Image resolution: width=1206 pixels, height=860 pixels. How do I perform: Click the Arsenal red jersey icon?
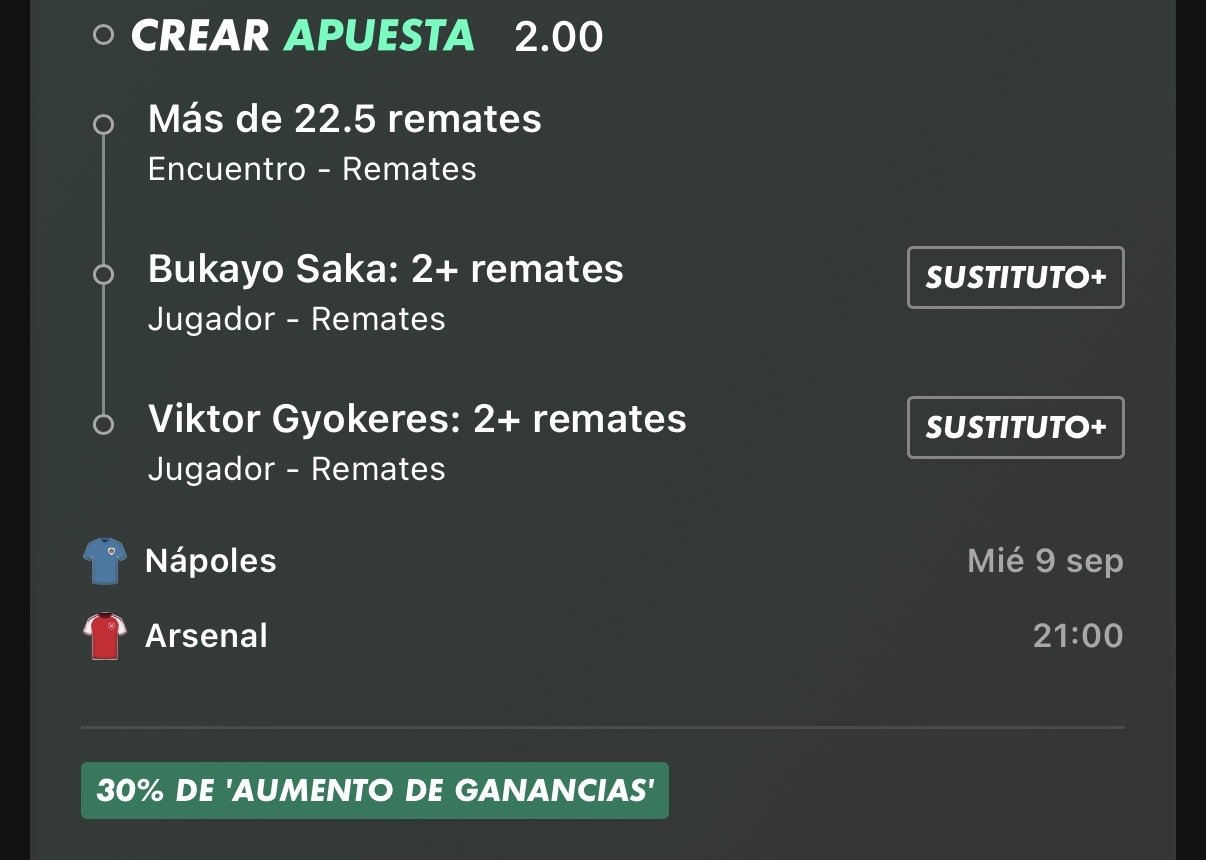(x=104, y=636)
